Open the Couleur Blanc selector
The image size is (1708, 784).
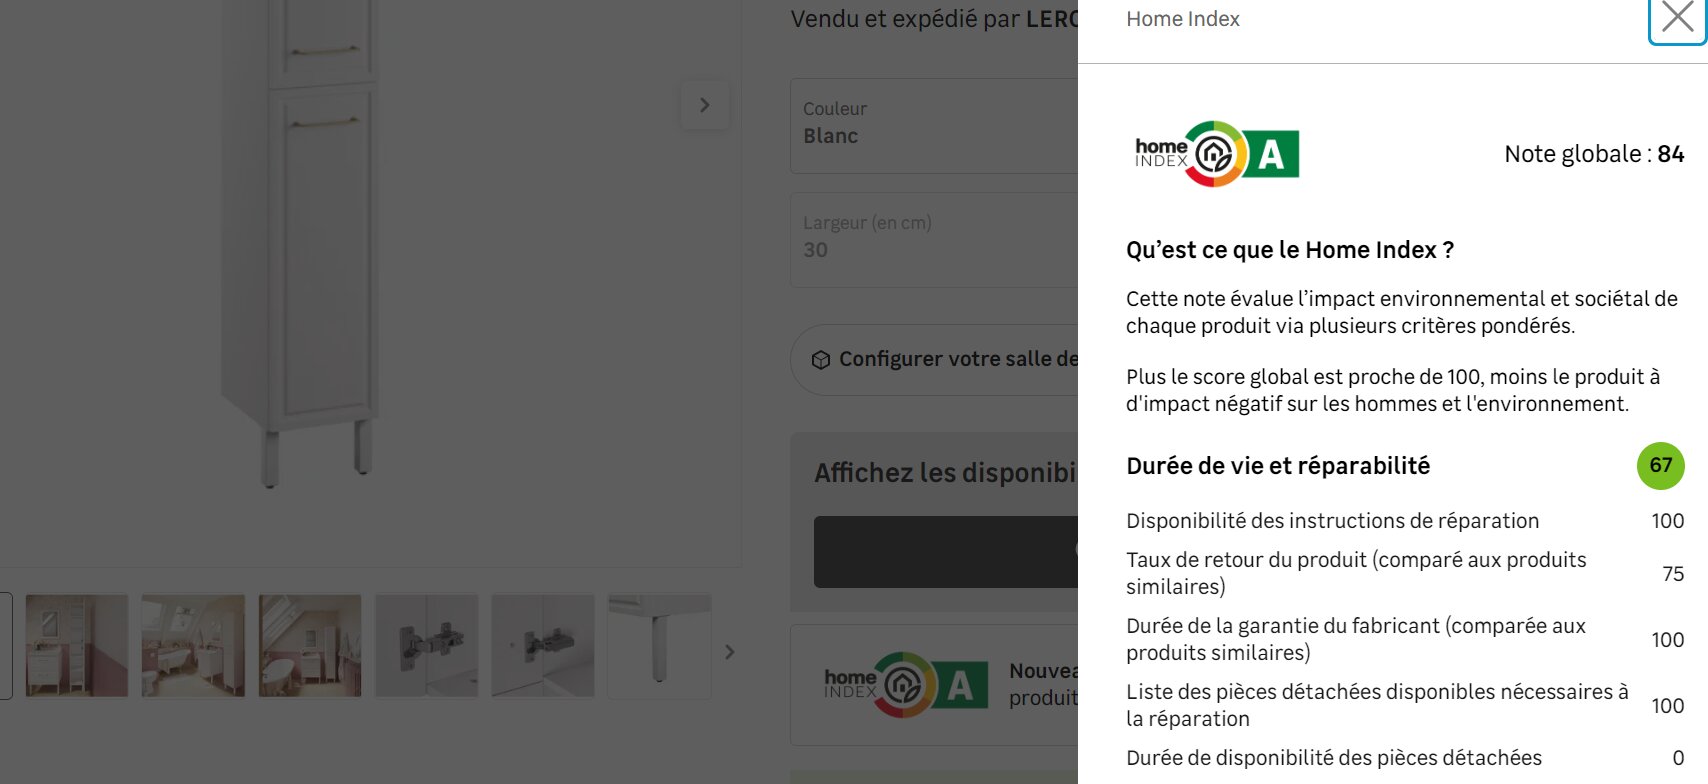pyautogui.click(x=934, y=125)
